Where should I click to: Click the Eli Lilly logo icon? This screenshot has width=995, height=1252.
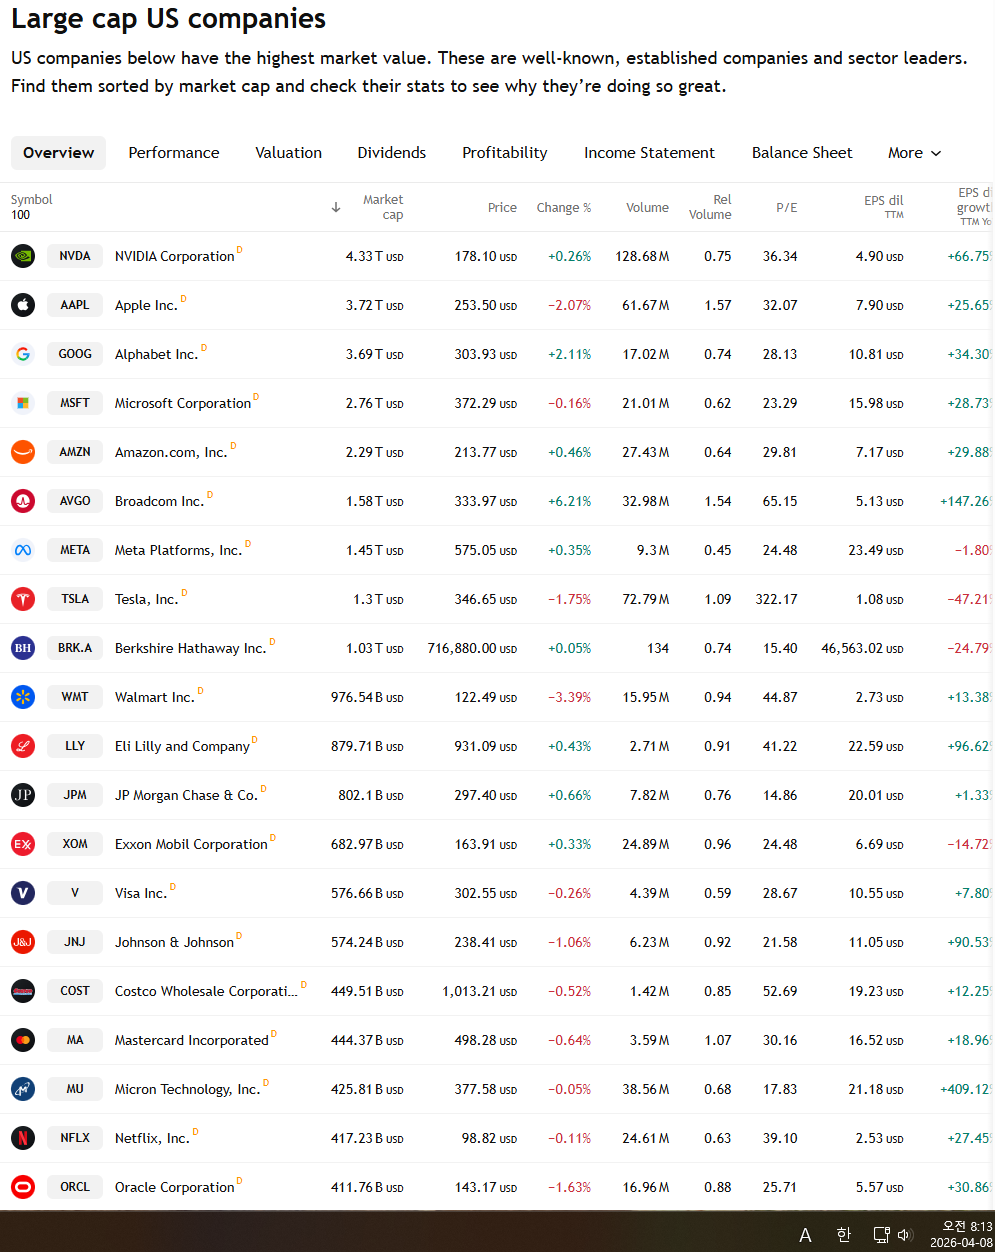[23, 746]
